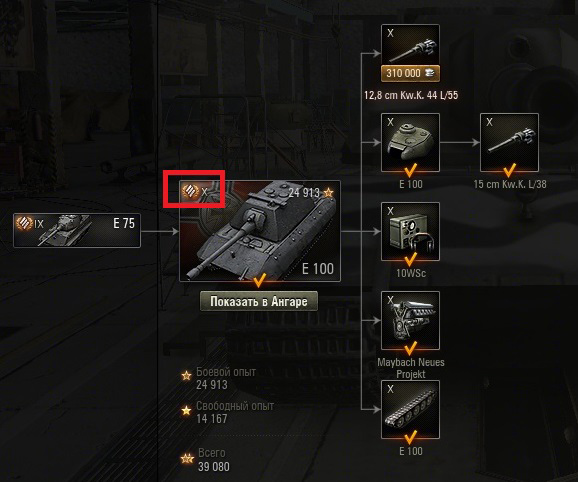578x482 pixels.
Task: Click the orange checkmark under E 100 tank
Action: coord(259,280)
